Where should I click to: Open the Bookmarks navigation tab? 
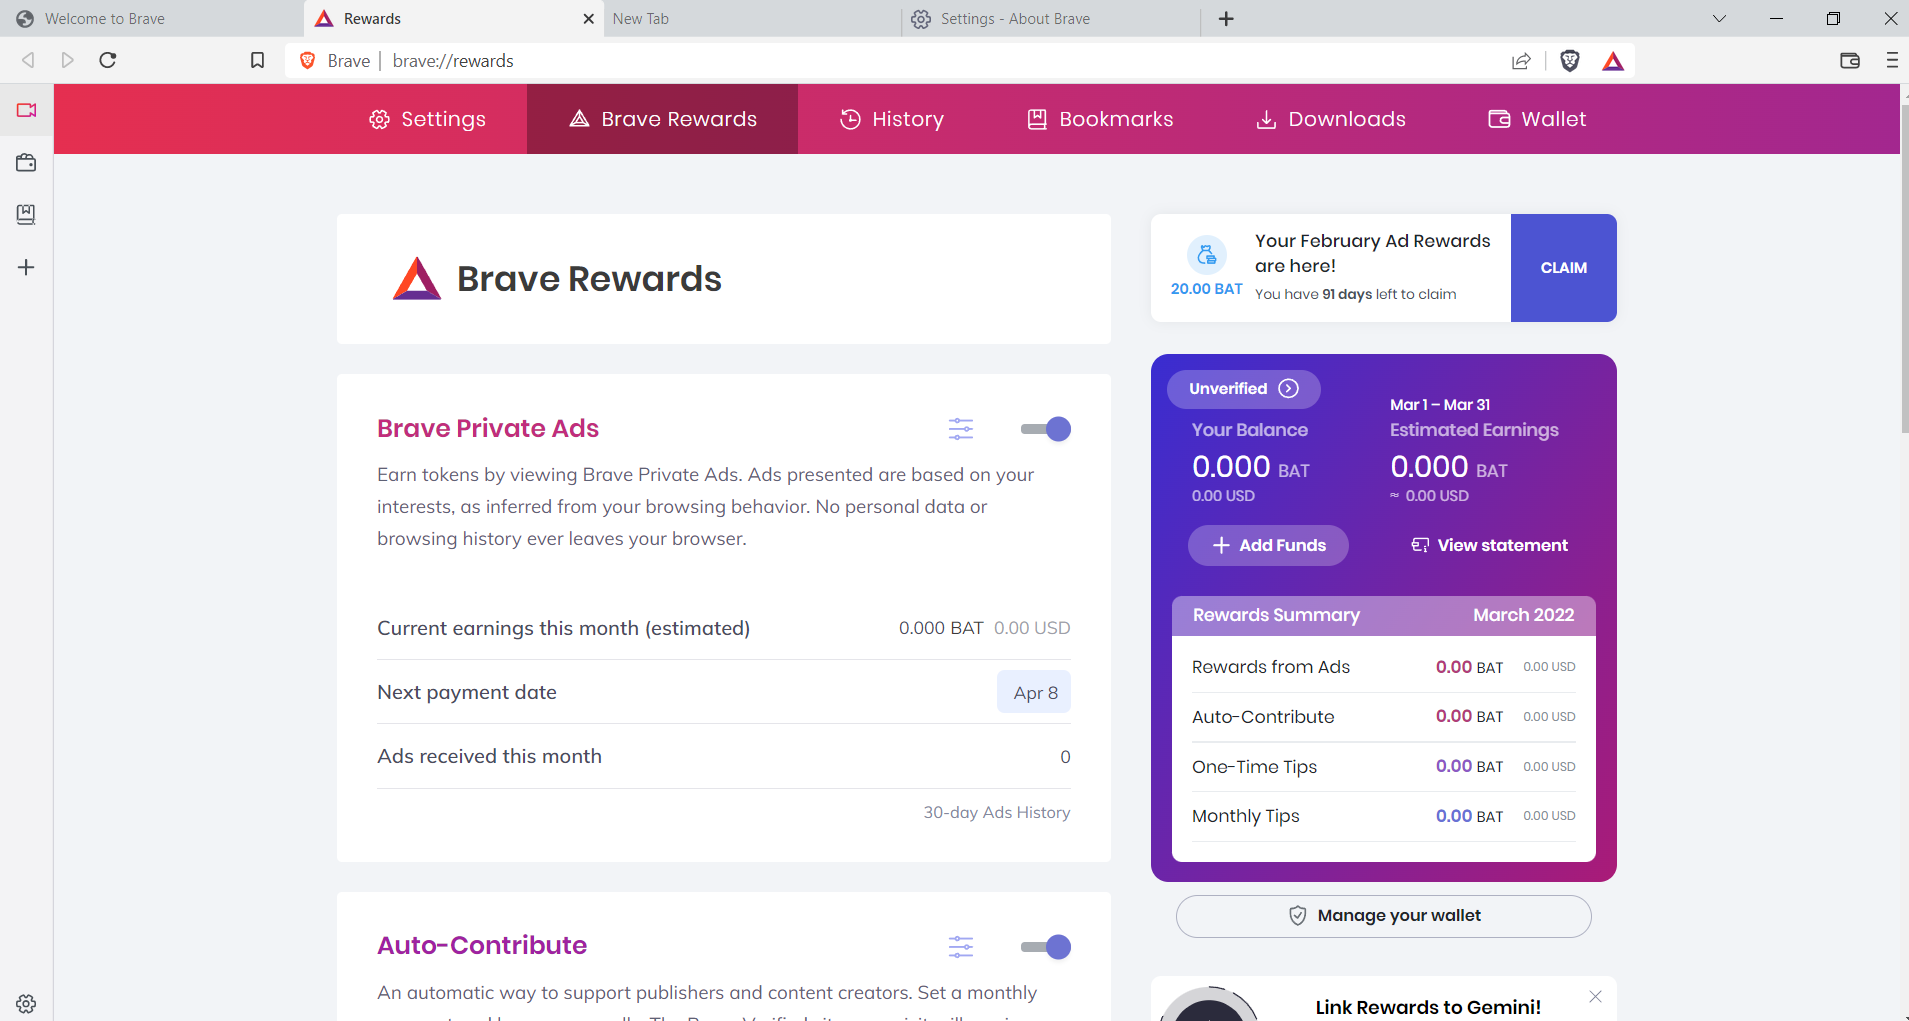pos(1100,119)
